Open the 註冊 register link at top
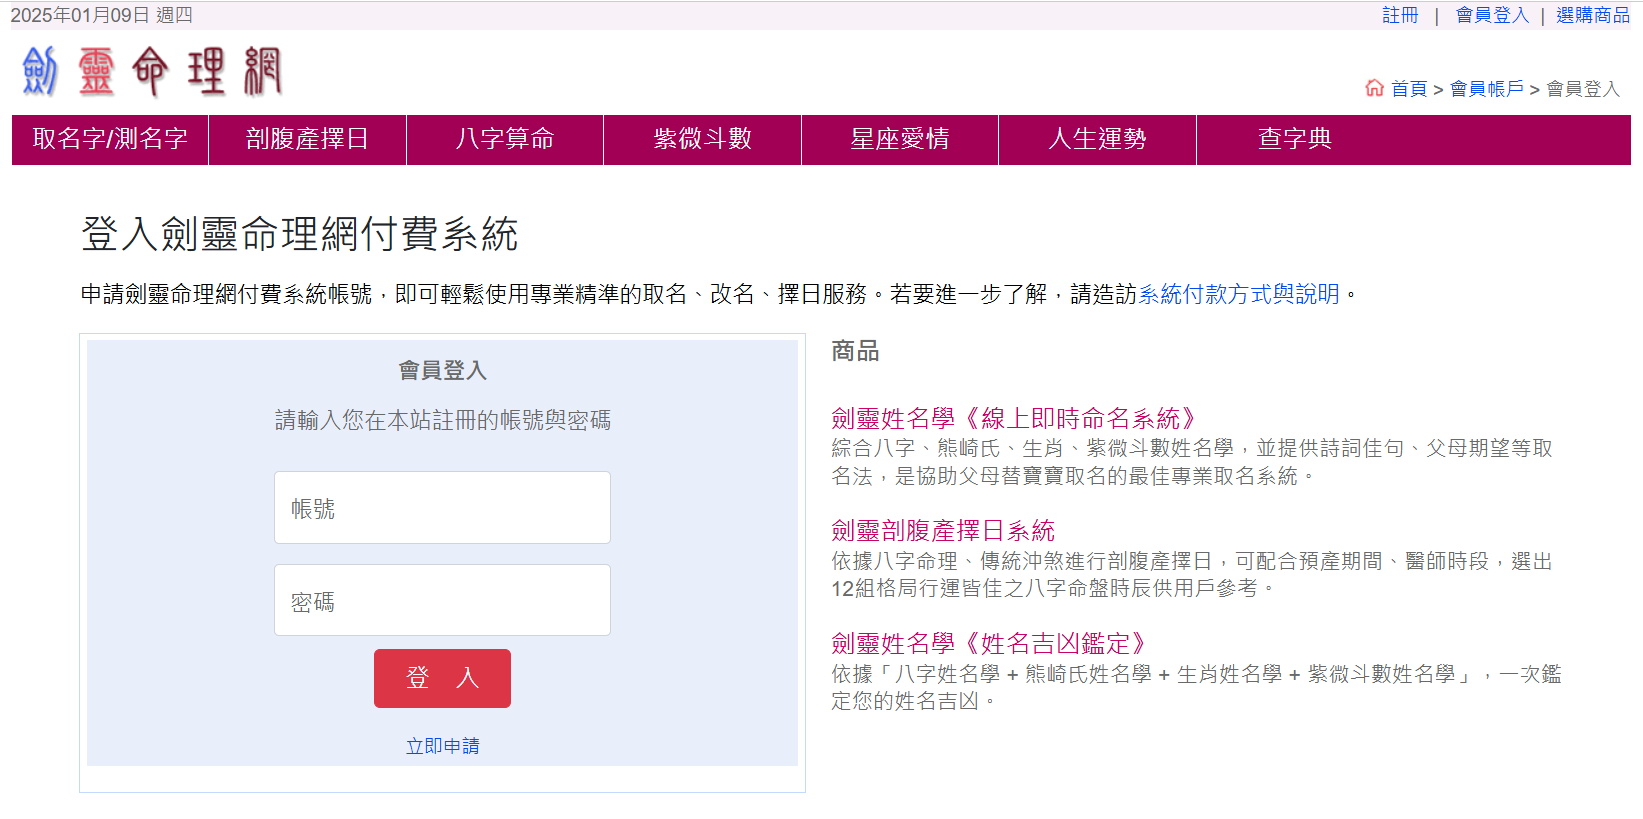This screenshot has height=819, width=1643. click(x=1400, y=15)
